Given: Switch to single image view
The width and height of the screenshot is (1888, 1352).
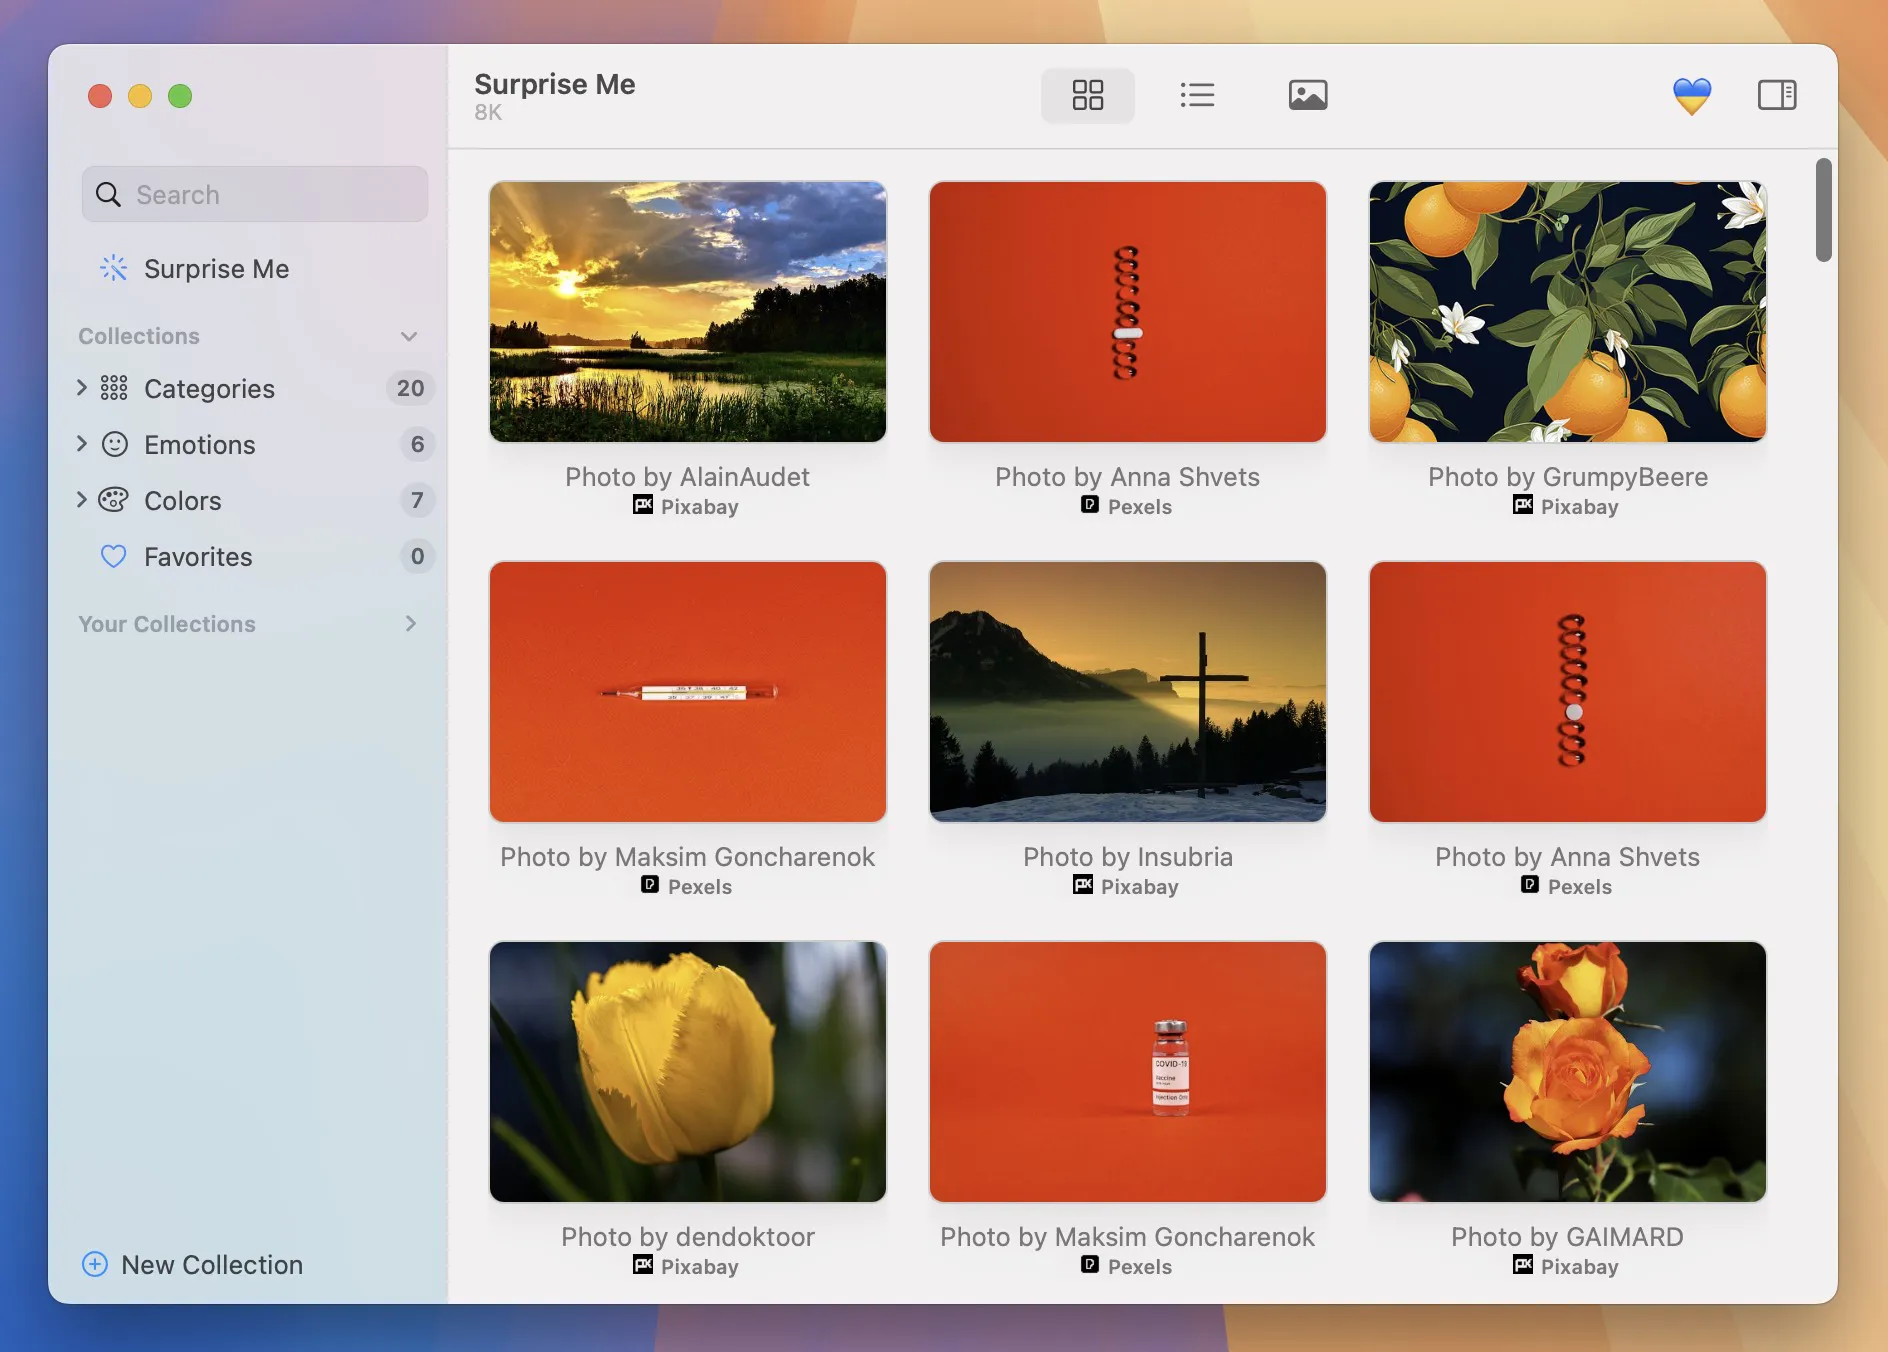Looking at the screenshot, I should coord(1307,95).
